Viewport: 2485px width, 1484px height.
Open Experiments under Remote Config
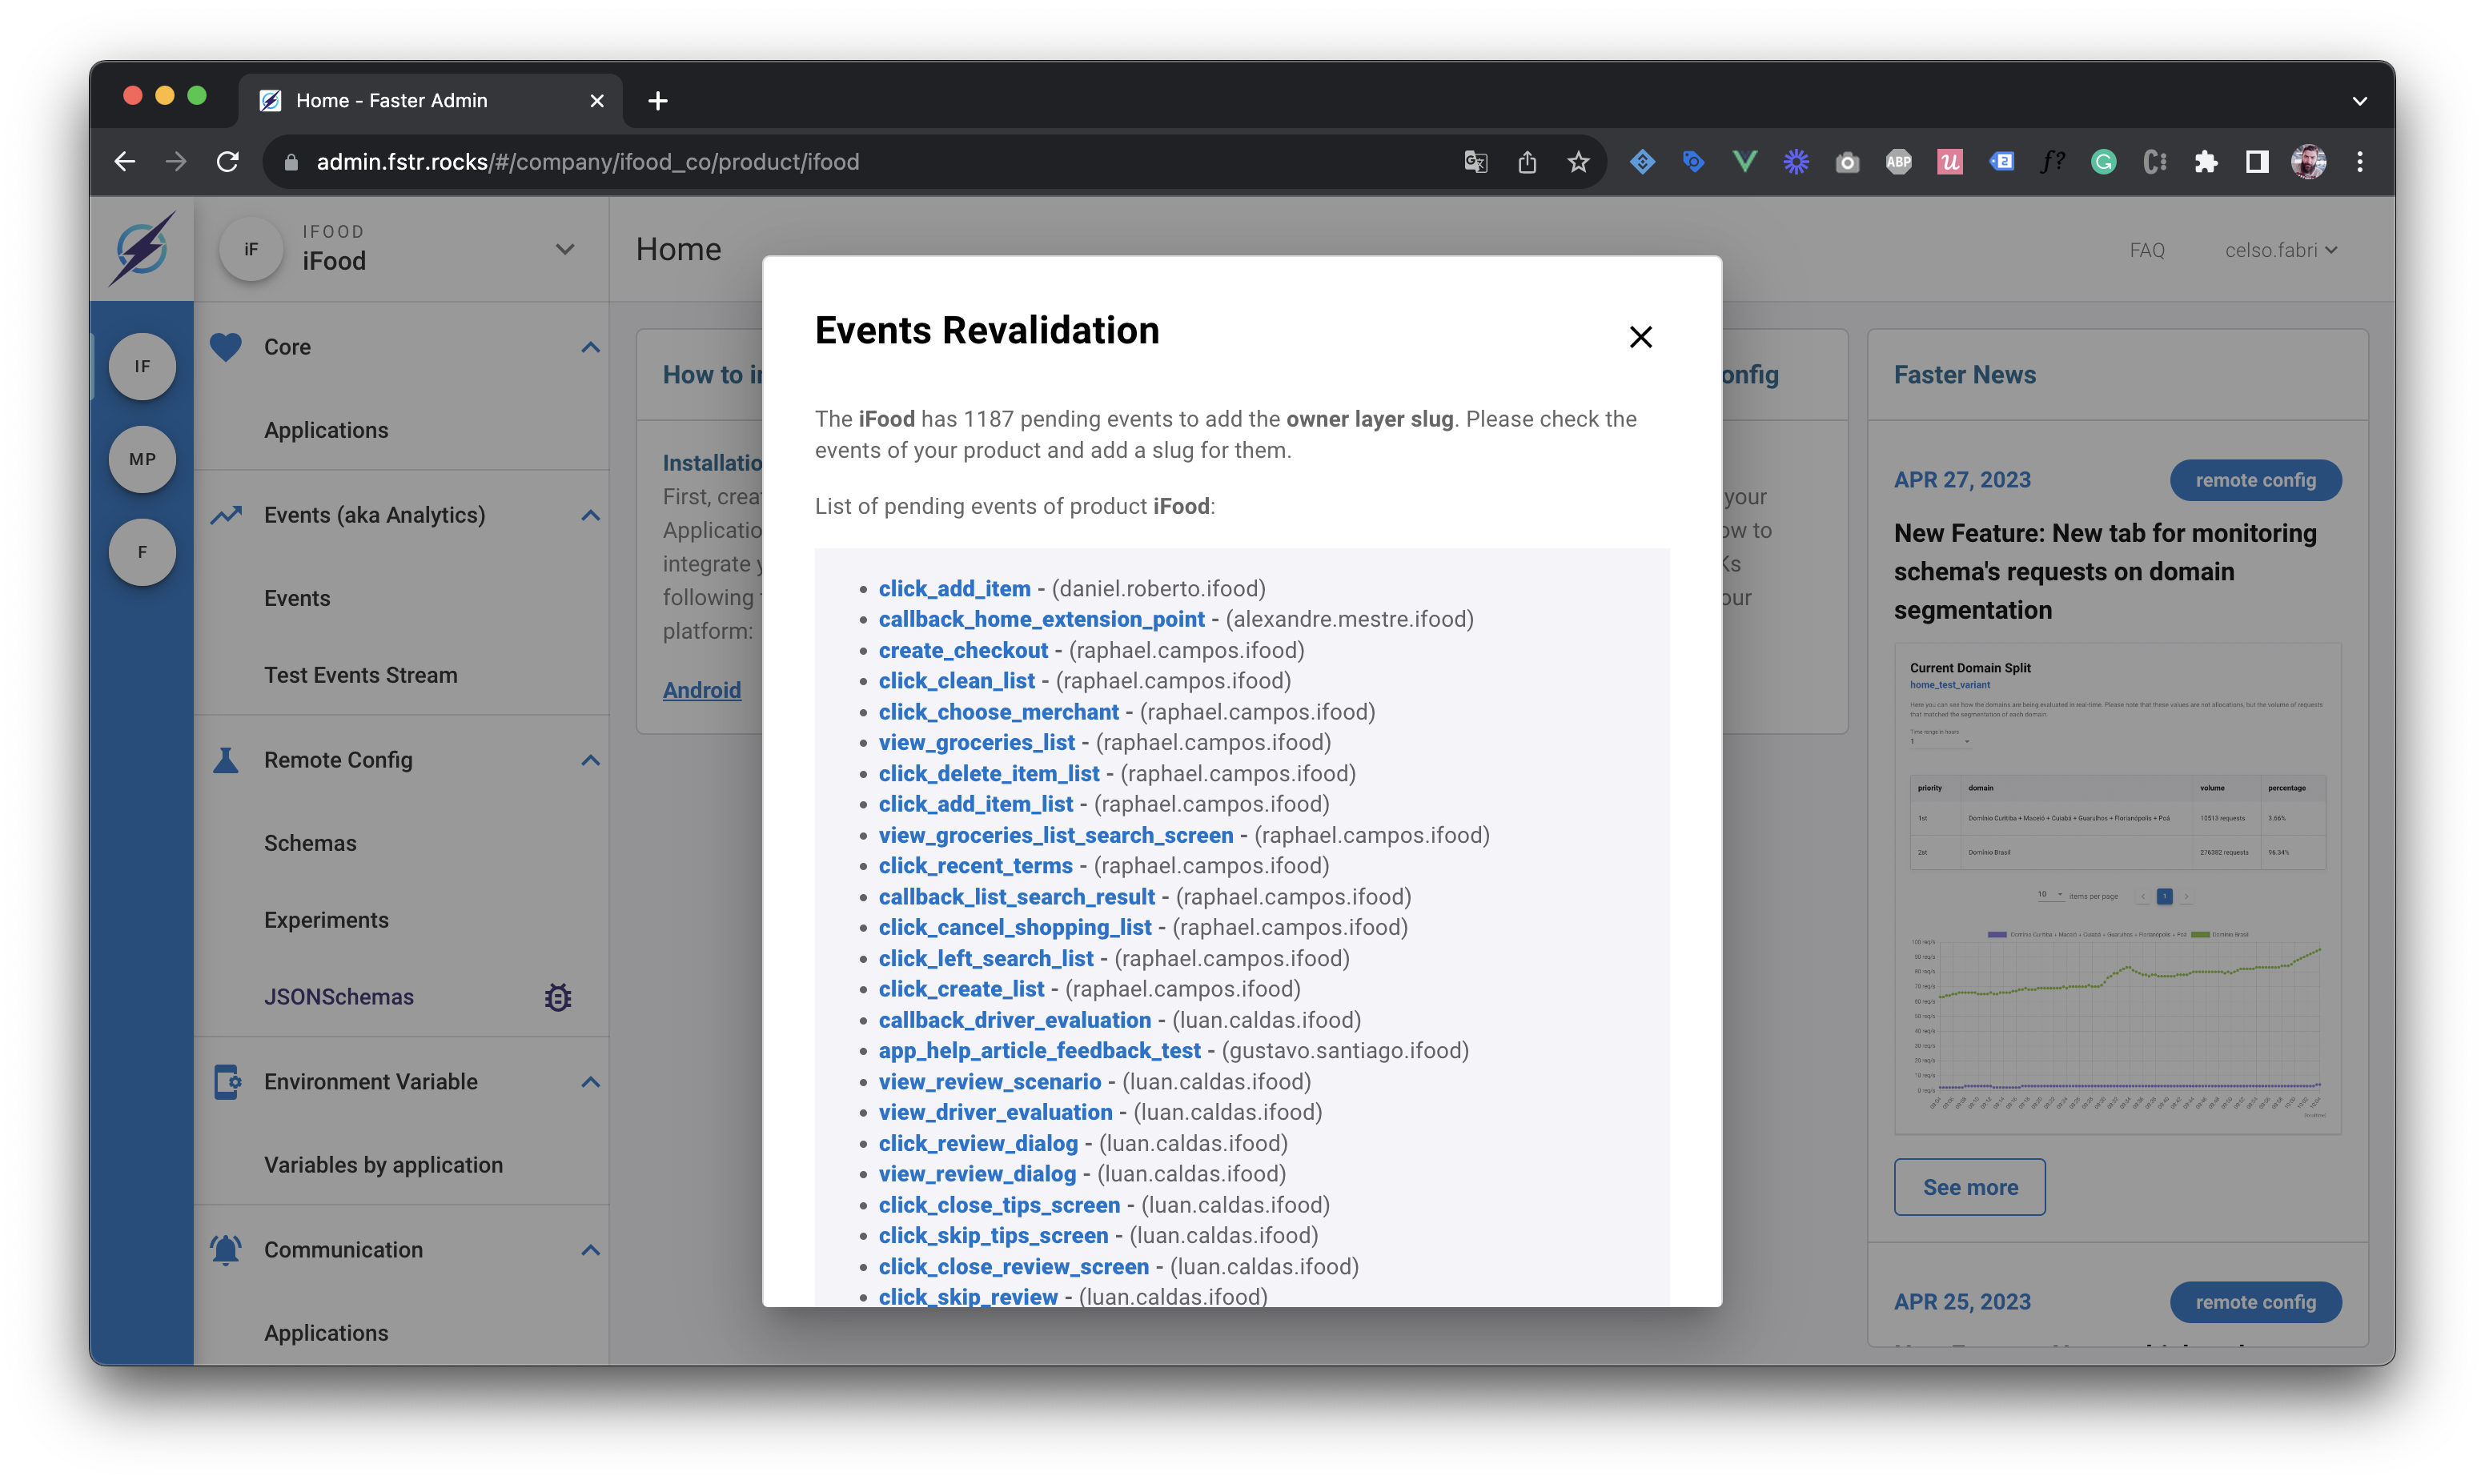point(326,920)
